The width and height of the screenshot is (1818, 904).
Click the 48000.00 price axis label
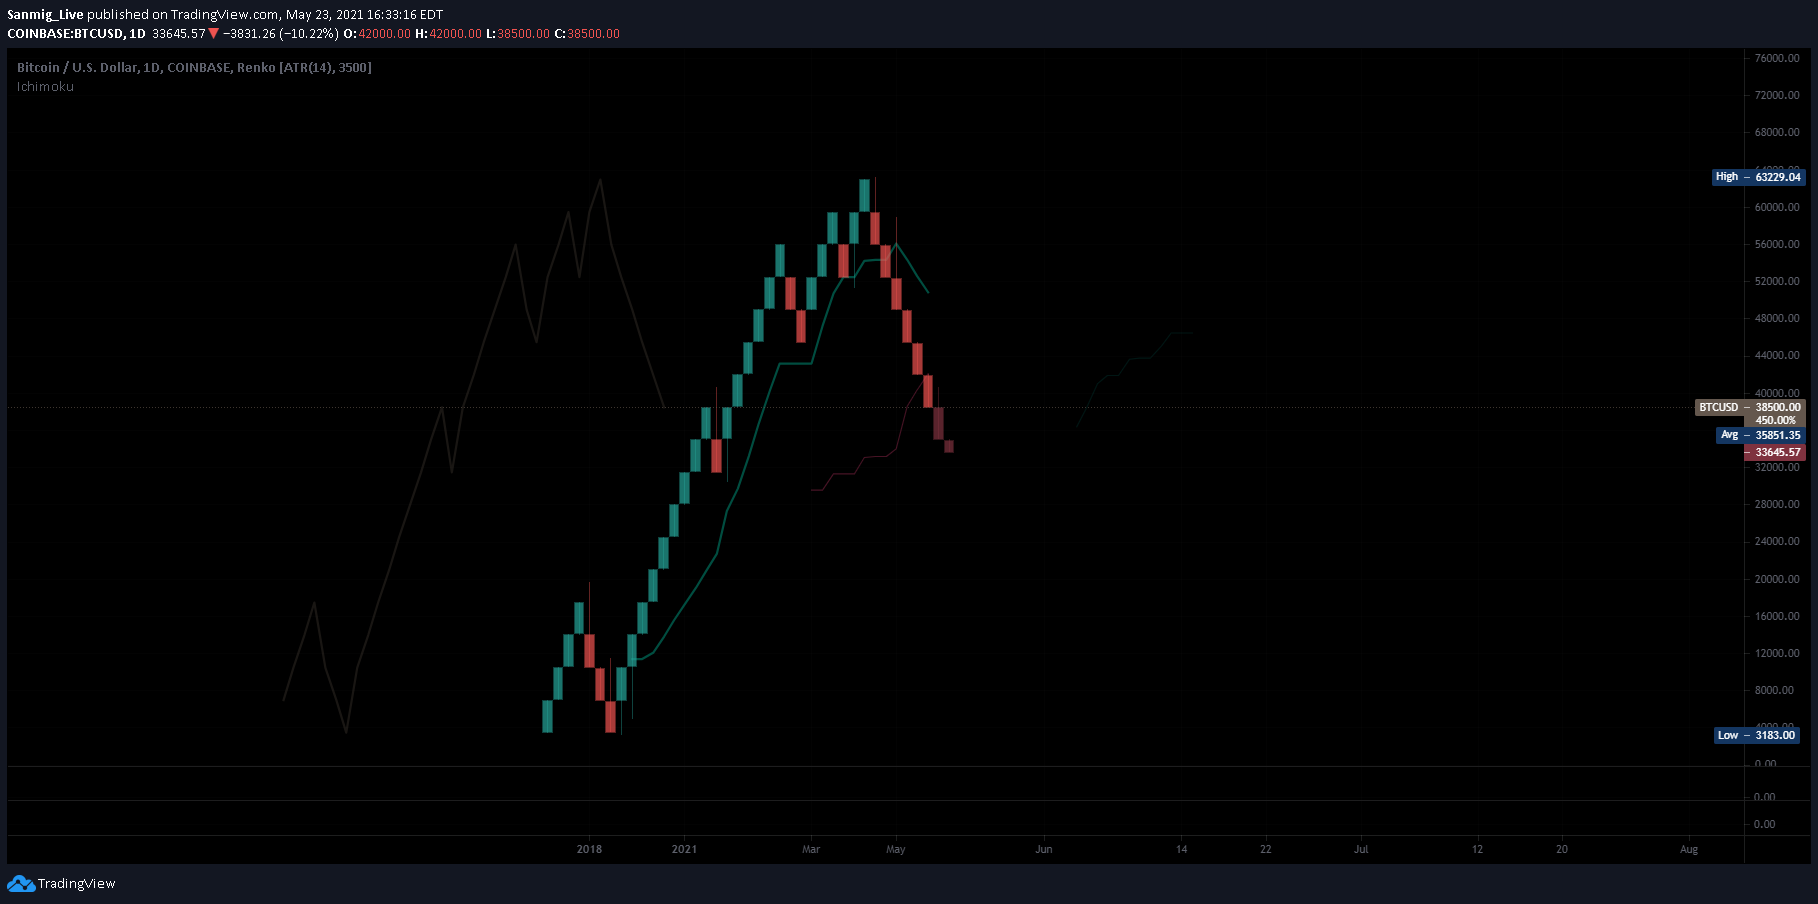click(1777, 318)
